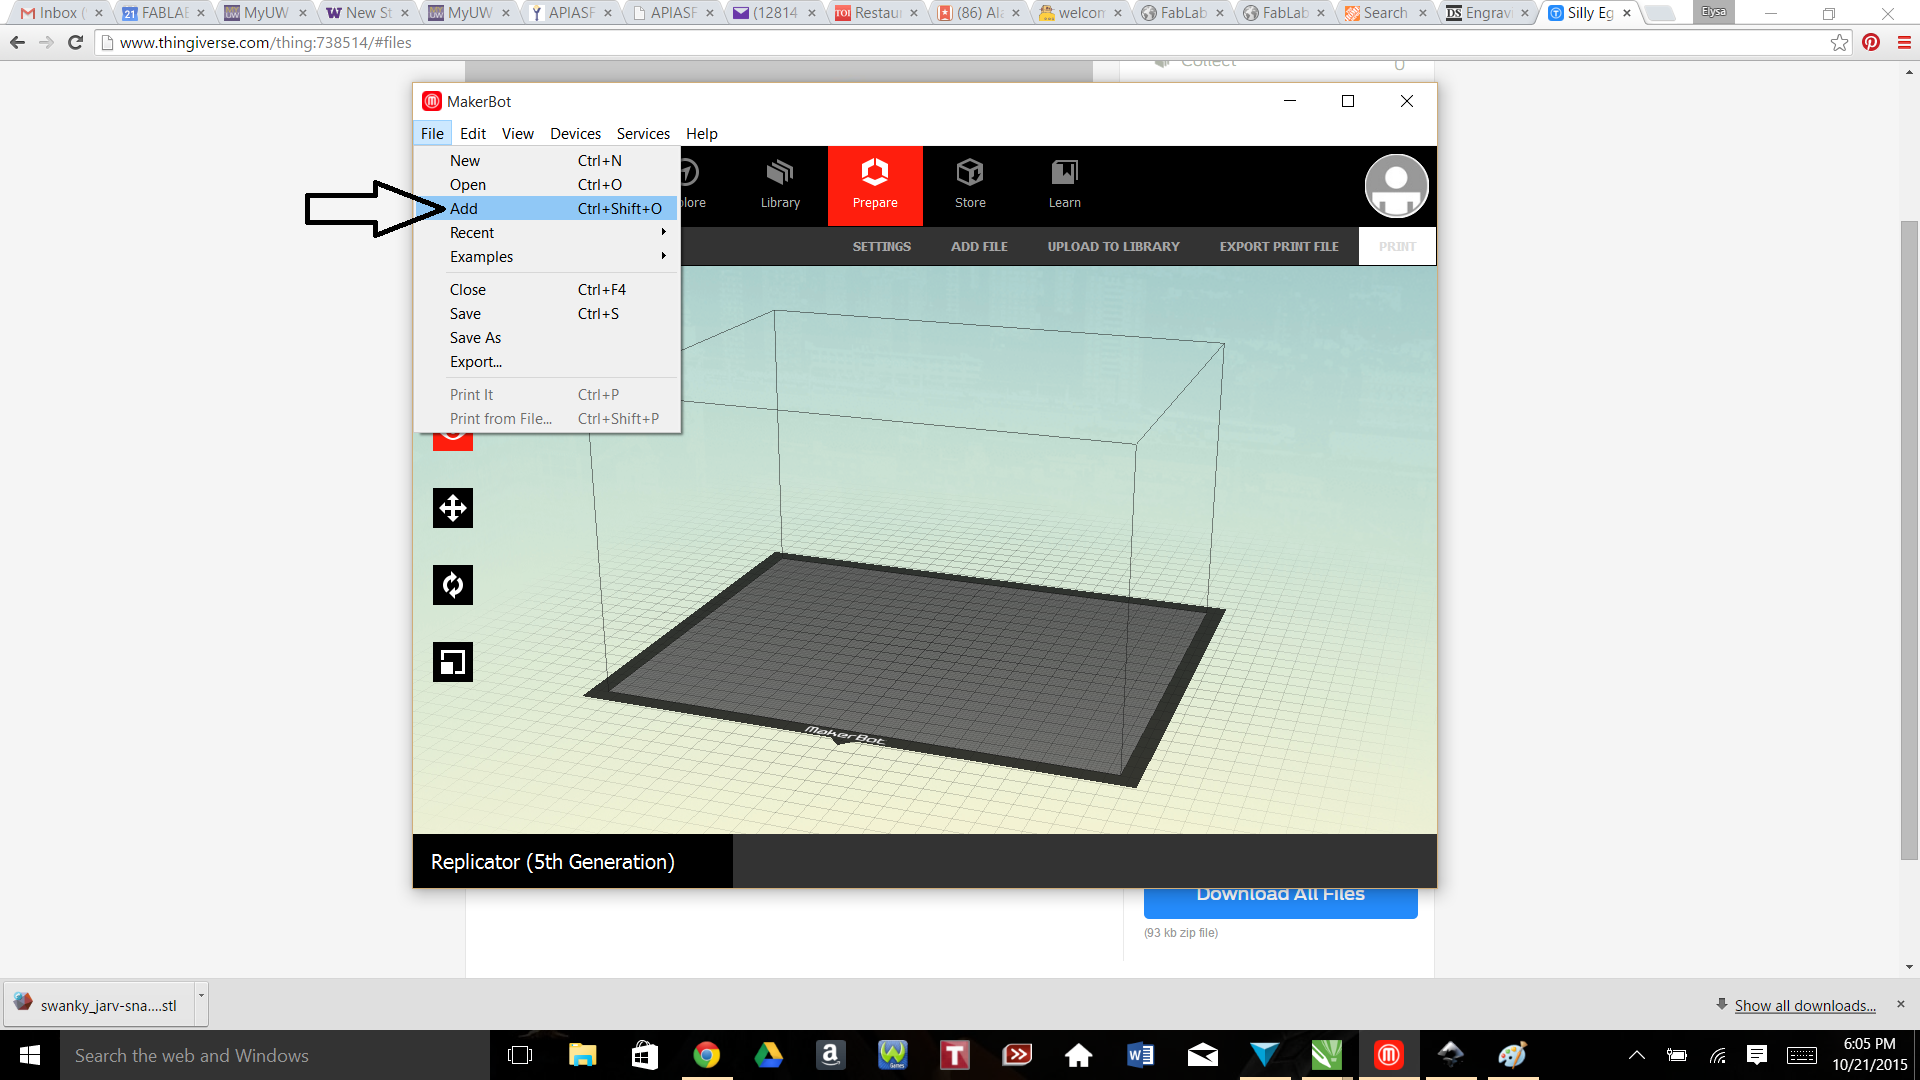Select Open from the File menu
This screenshot has height=1080, width=1920.
(468, 185)
